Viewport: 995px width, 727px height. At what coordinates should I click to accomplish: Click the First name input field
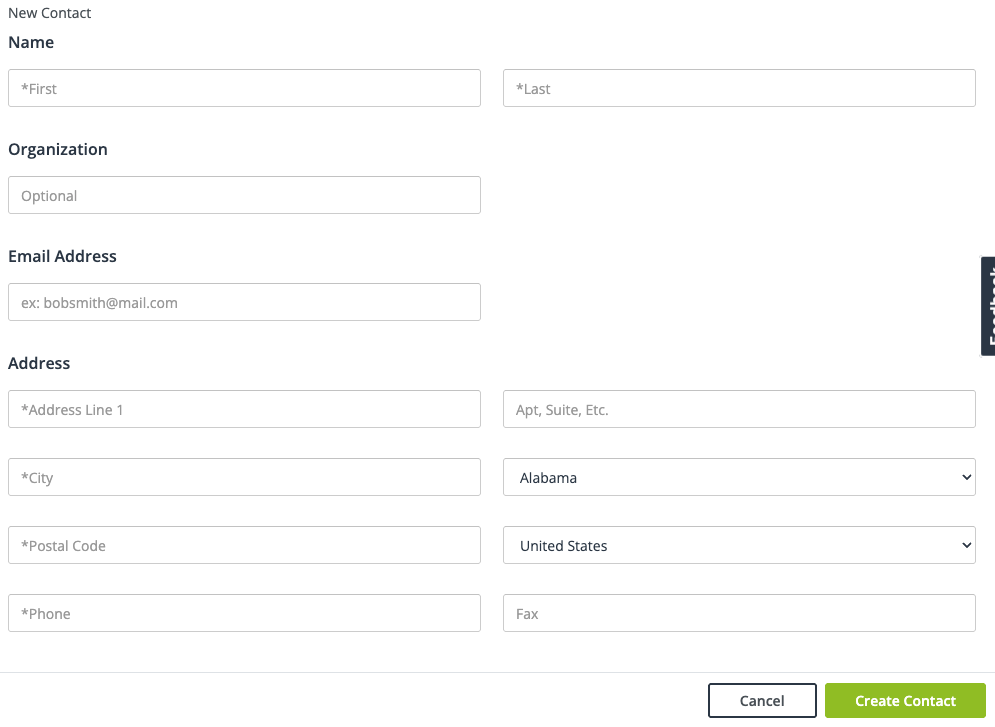[x=244, y=88]
